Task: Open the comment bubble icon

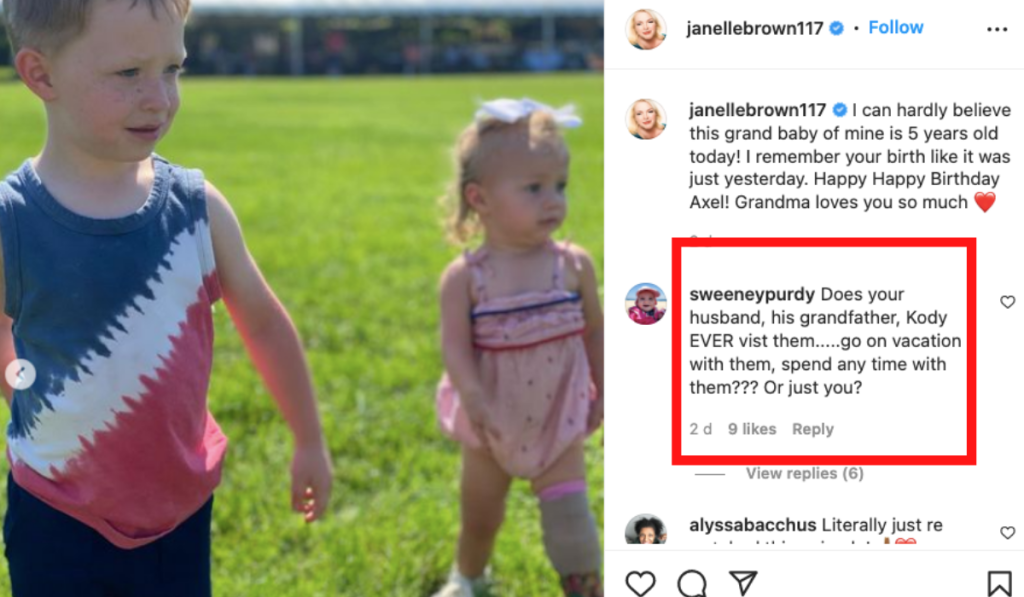Action: coord(692,583)
